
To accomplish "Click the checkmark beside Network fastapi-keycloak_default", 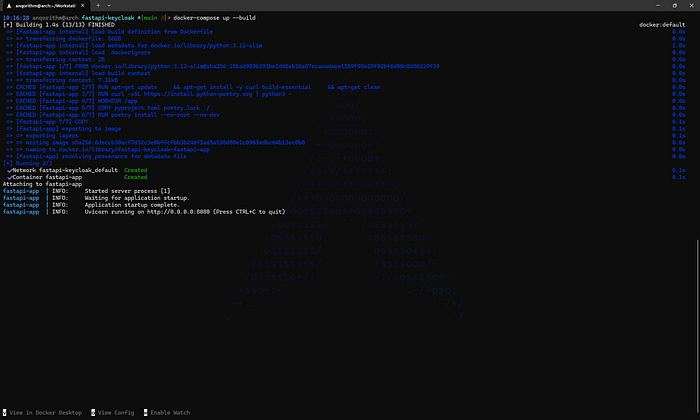I will point(9,170).
